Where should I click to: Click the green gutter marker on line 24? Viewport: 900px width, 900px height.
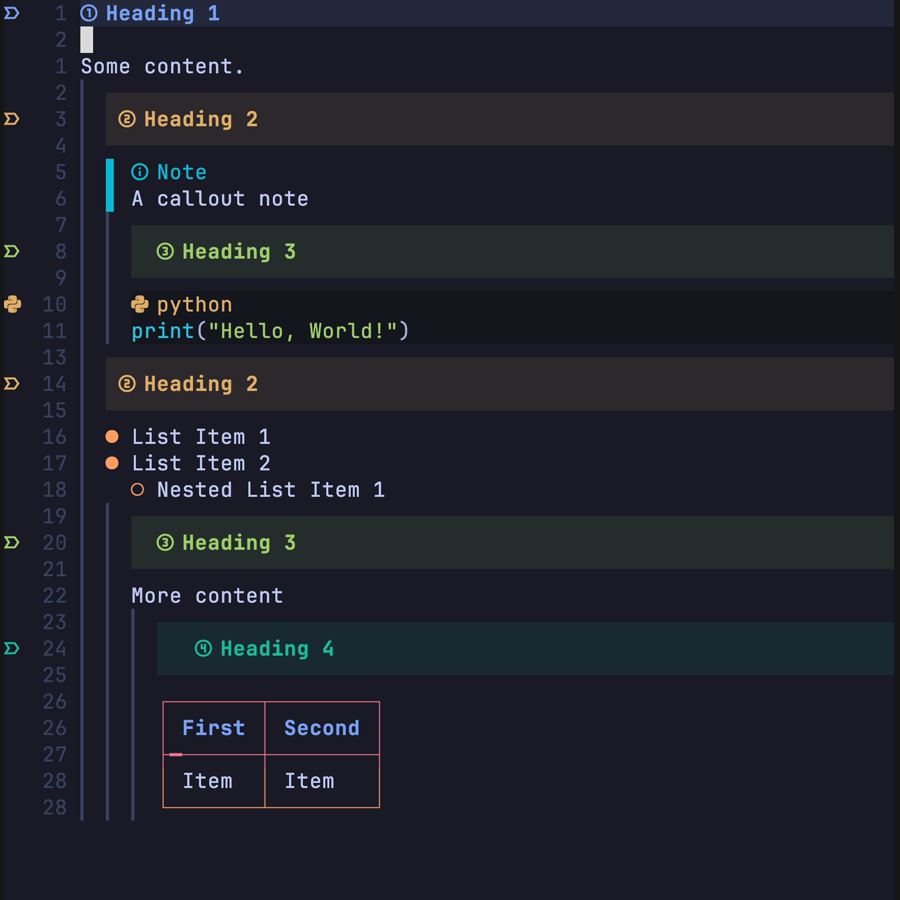(12, 649)
